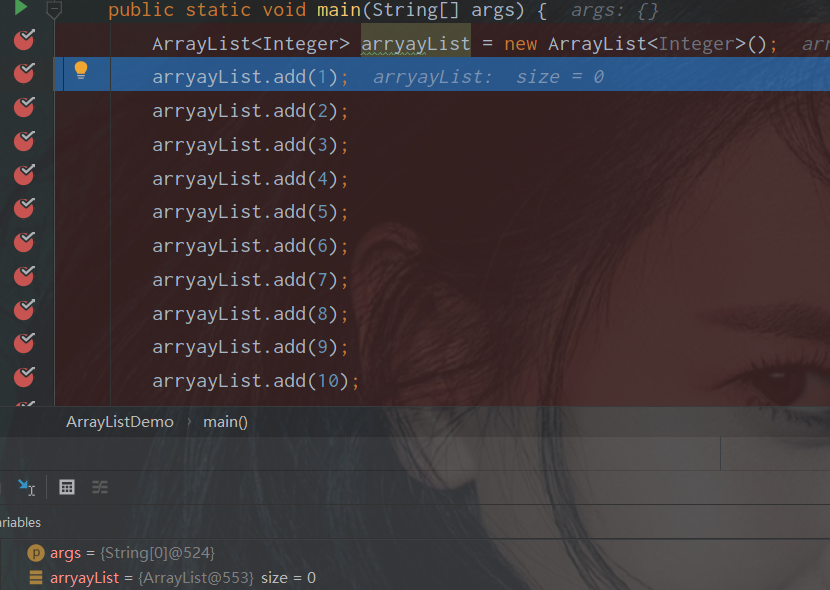Click the {ArrayList@553} value text
The height and width of the screenshot is (590, 830).
pyautogui.click(x=196, y=578)
